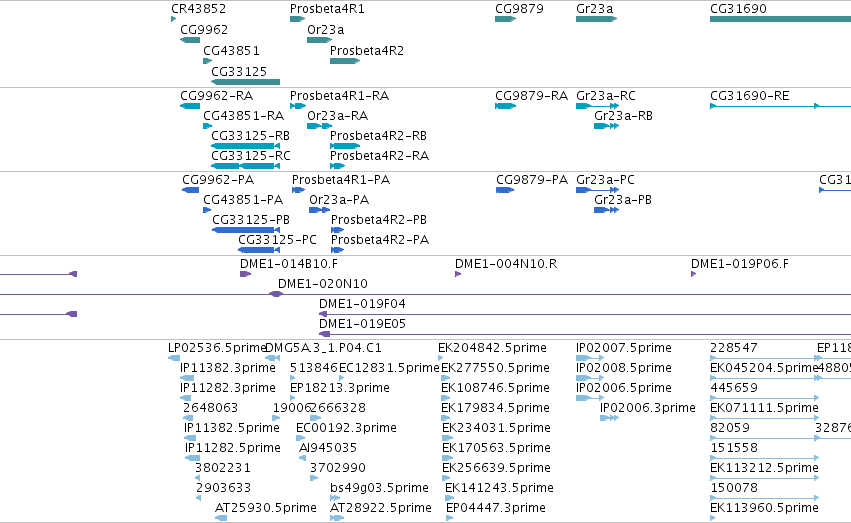Pick the CG33125 gene label
The image size is (851, 523).
tap(239, 72)
